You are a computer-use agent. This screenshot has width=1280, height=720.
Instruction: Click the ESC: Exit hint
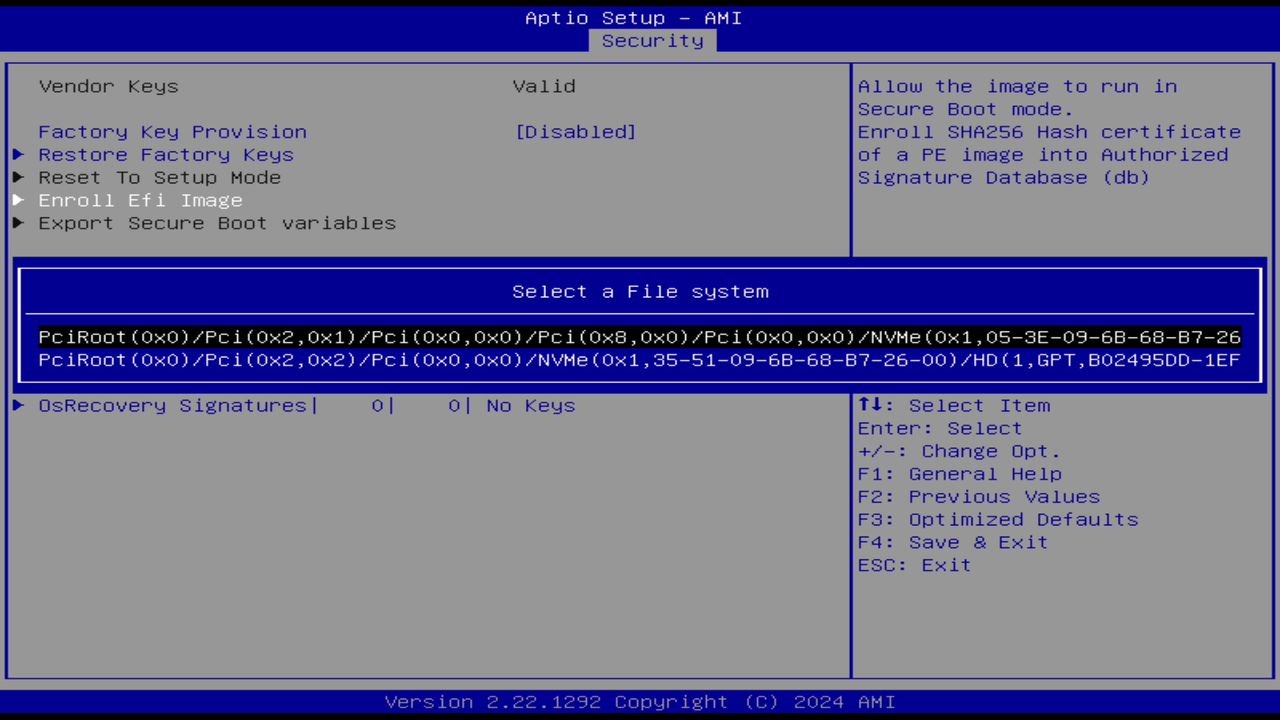[915, 566]
